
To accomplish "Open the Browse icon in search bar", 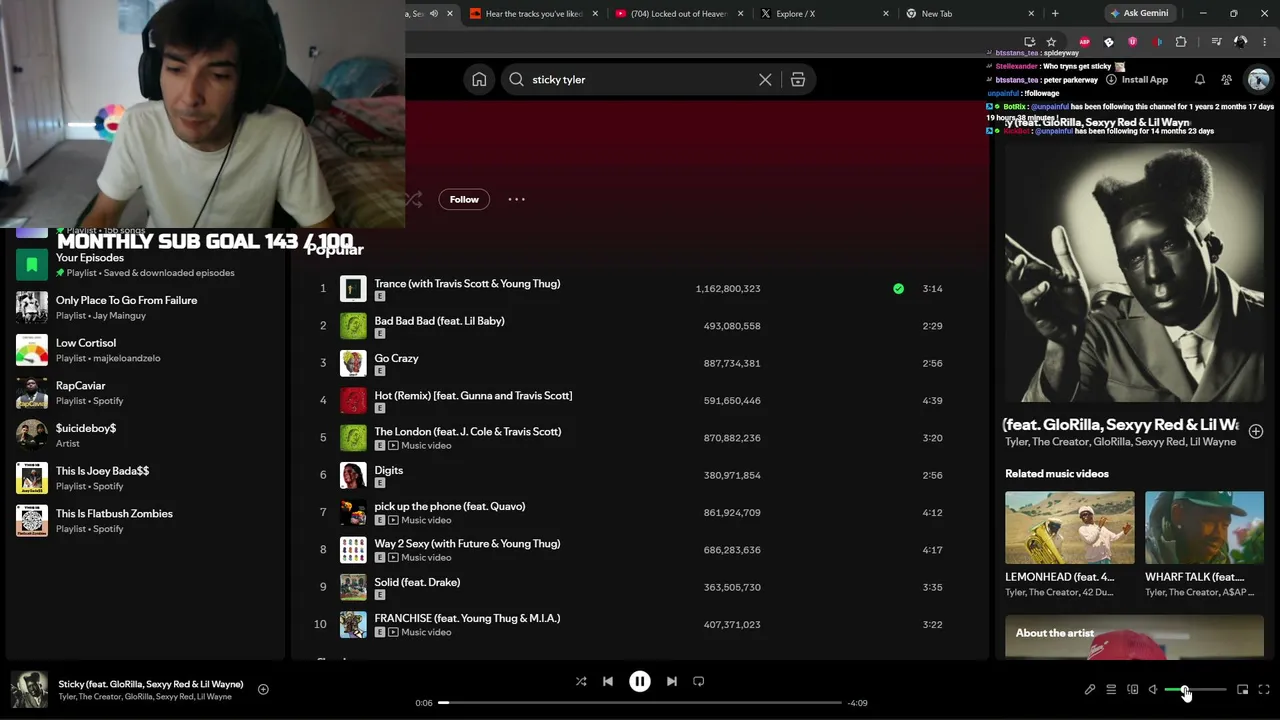I will 798,80.
